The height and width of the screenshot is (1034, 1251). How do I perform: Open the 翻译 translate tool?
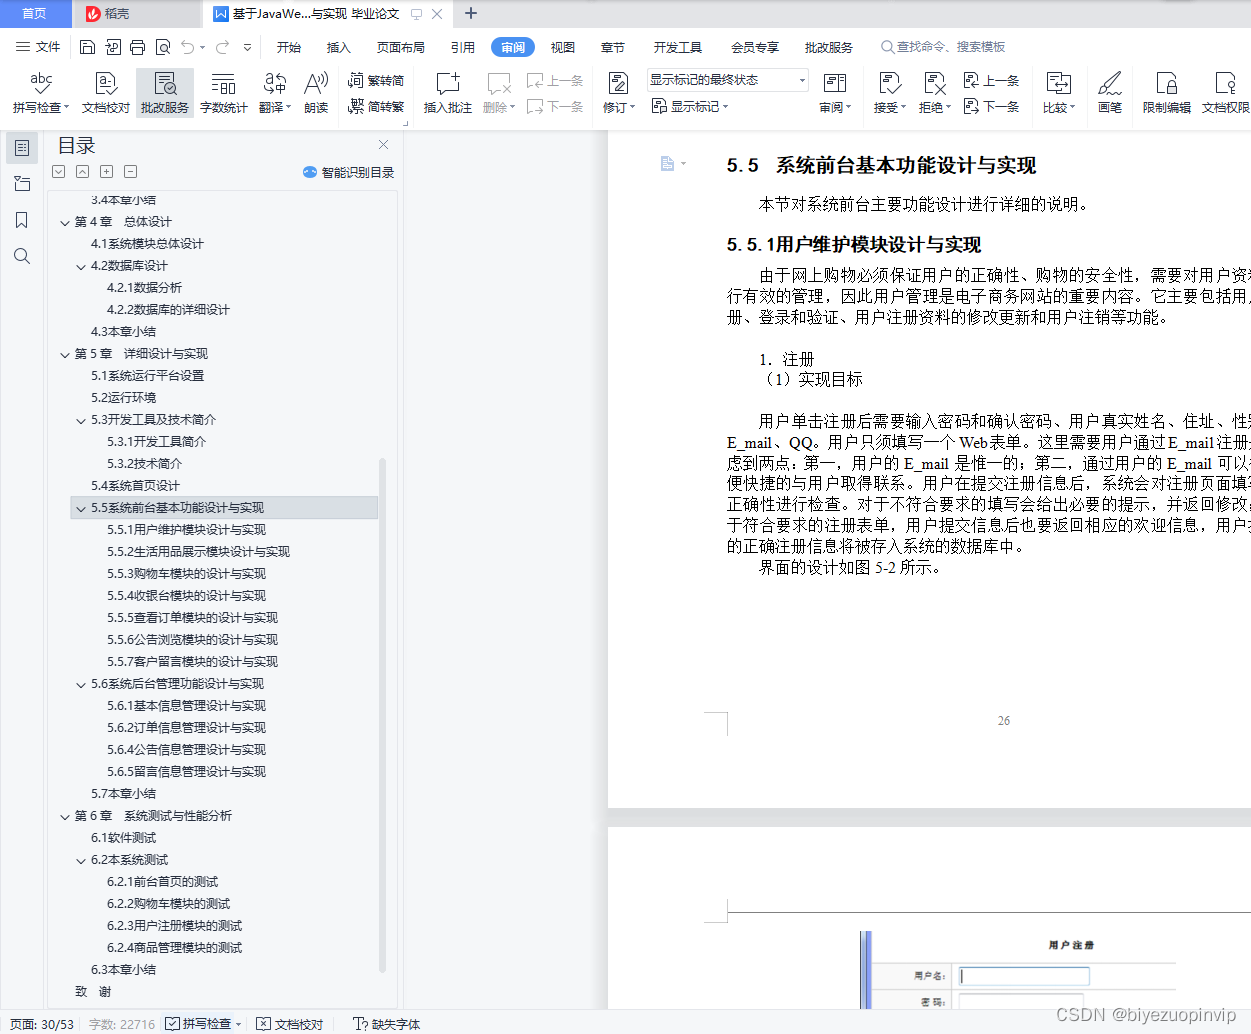pyautogui.click(x=274, y=93)
